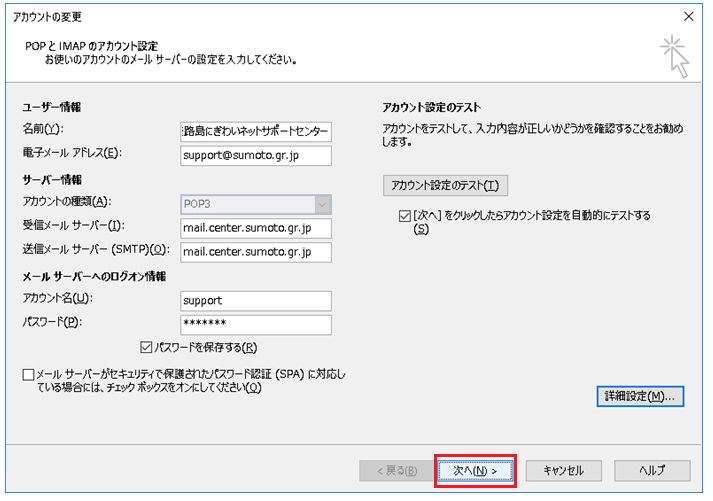The height and width of the screenshot is (501, 713).
Task: Click the アカウント名(U): label
Action: point(58,298)
